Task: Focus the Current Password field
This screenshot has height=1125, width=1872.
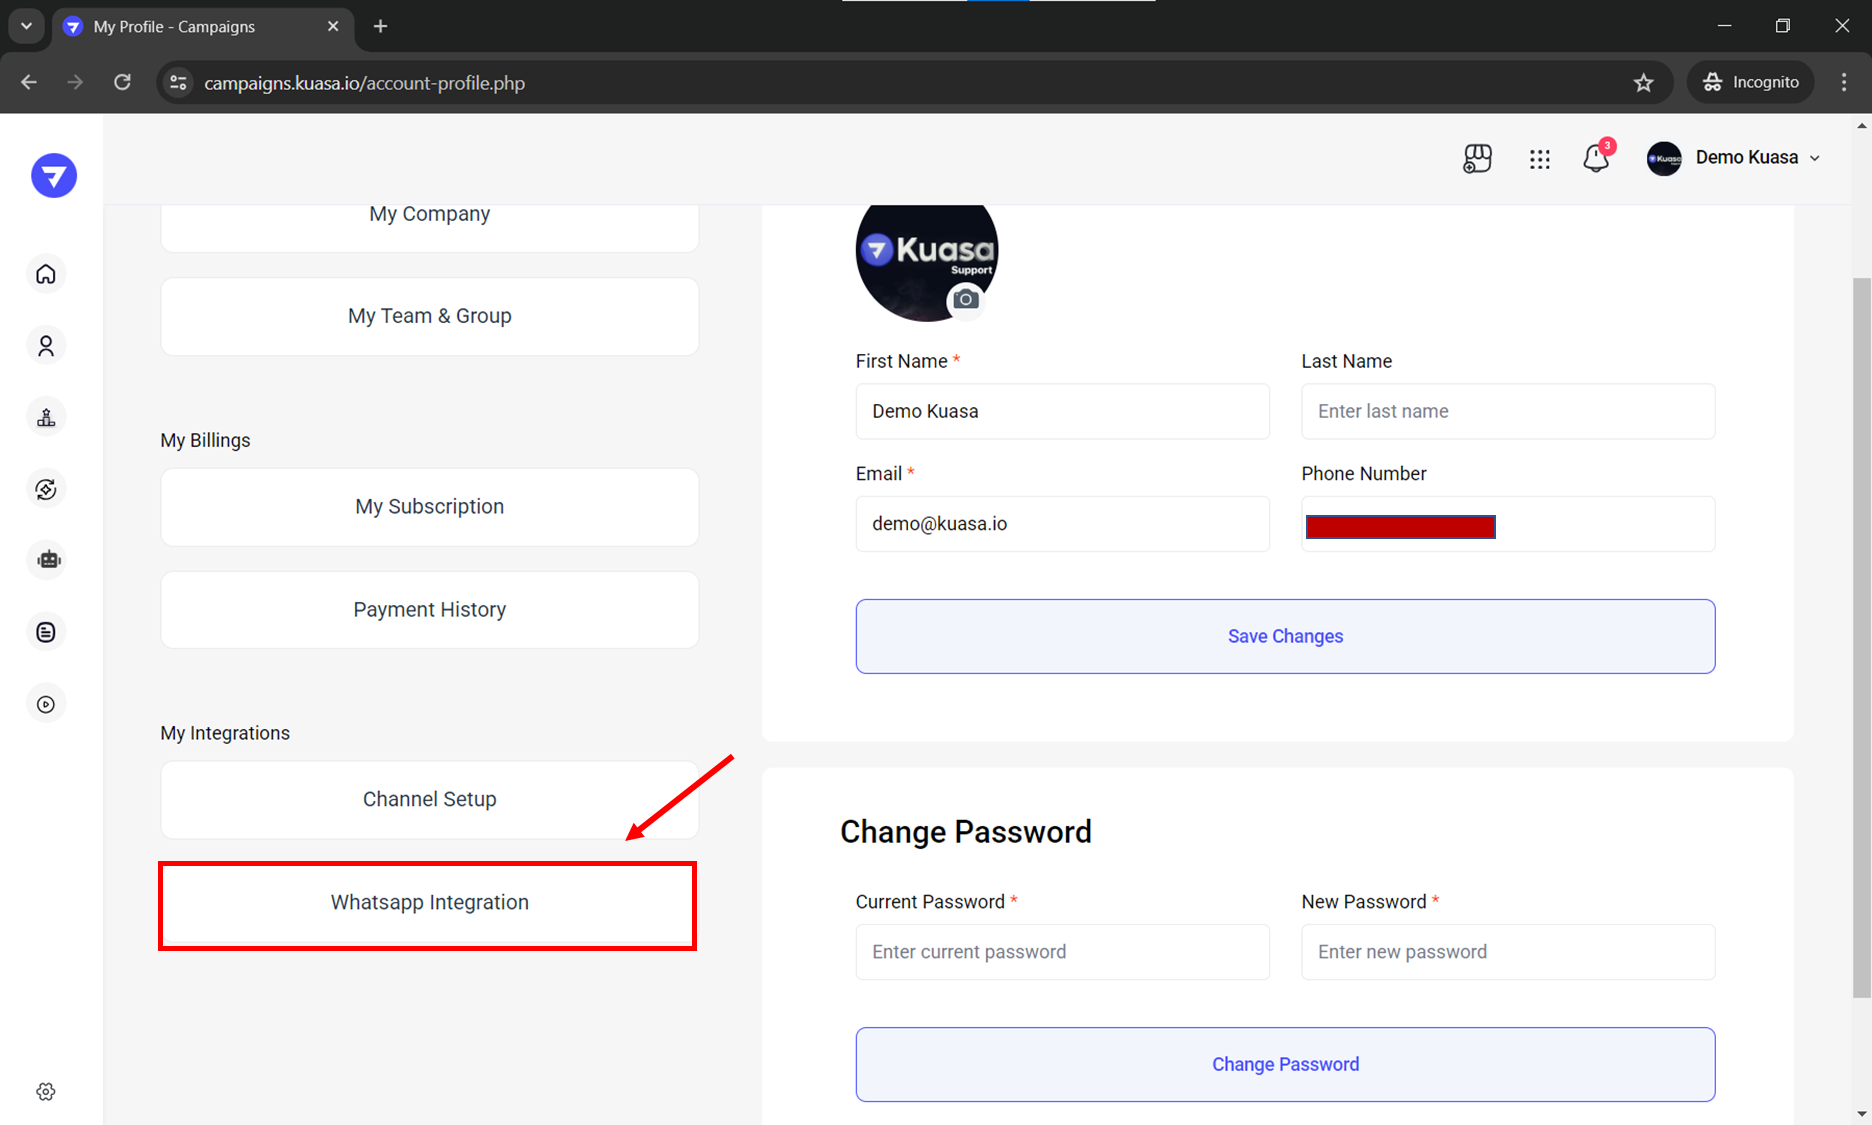Action: tap(1062, 952)
